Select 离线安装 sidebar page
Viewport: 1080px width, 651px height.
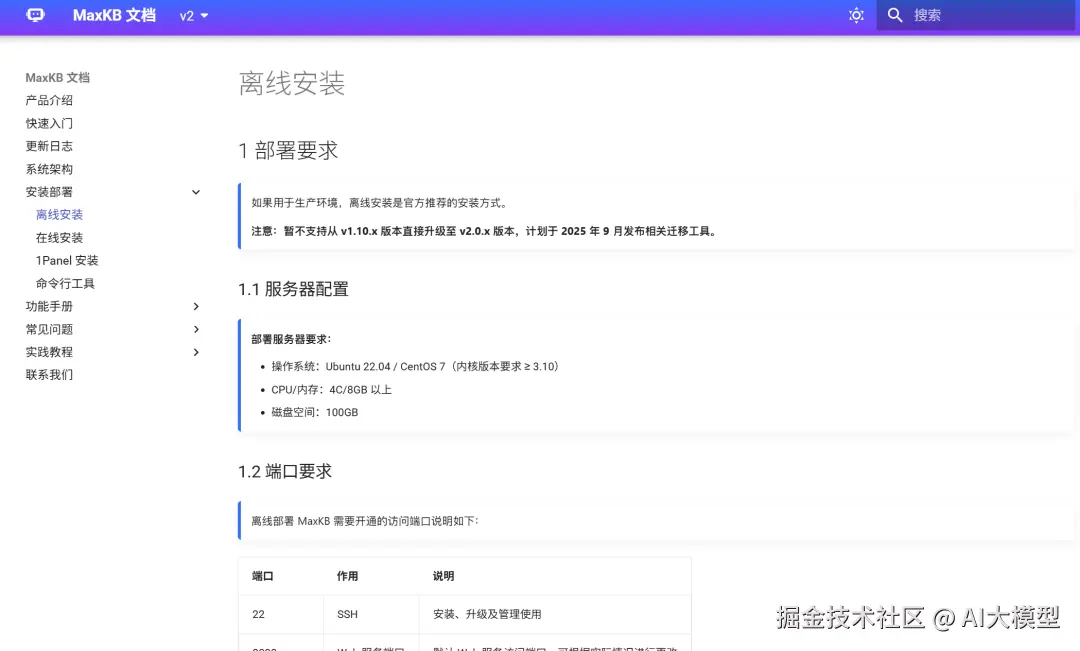point(59,215)
